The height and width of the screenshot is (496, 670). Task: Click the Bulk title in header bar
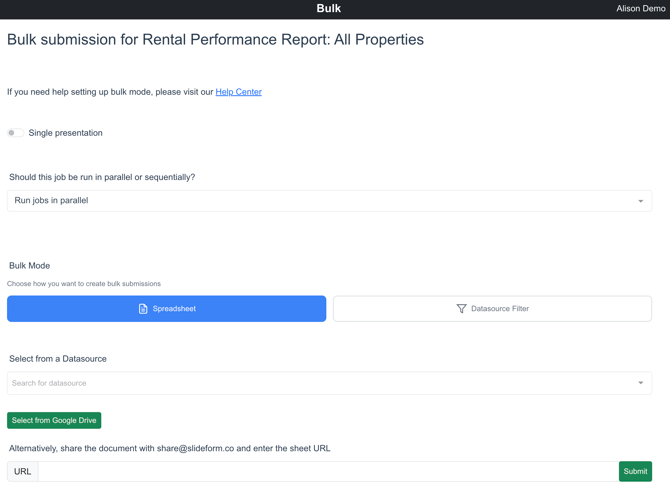328,9
